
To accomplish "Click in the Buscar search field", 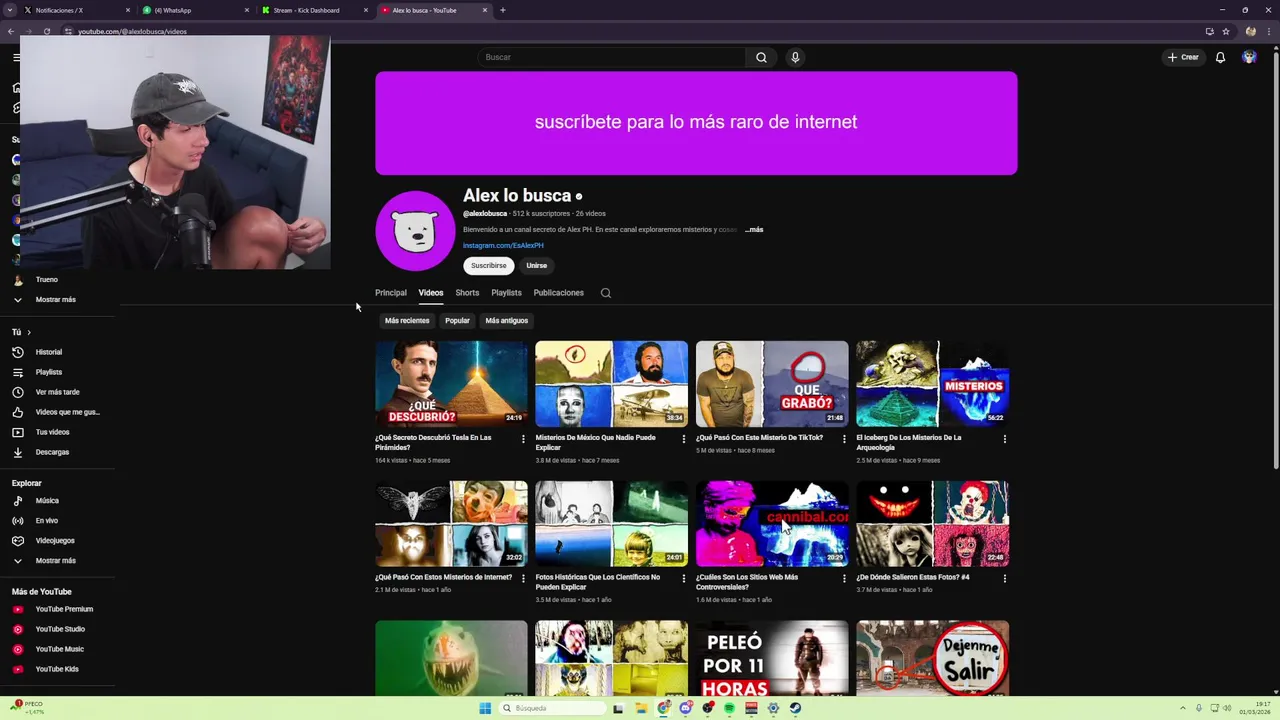I will point(611,57).
